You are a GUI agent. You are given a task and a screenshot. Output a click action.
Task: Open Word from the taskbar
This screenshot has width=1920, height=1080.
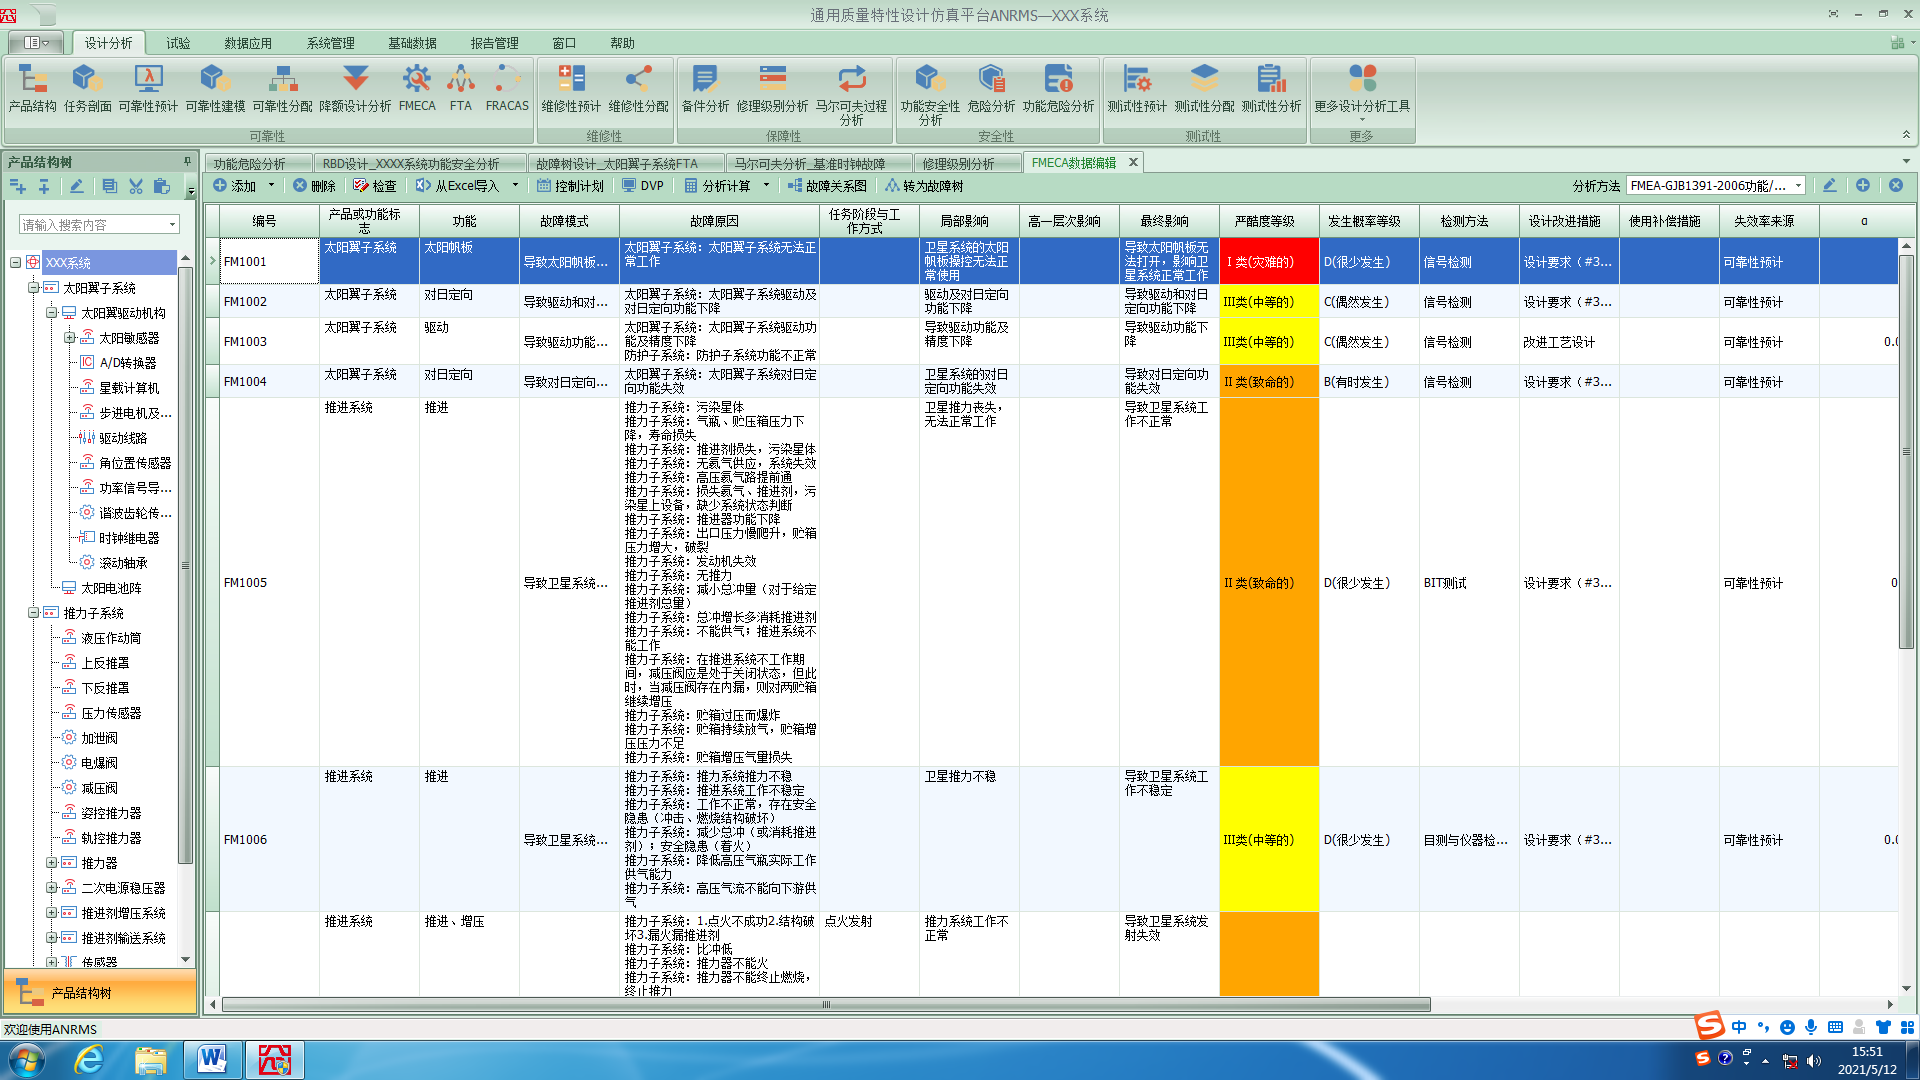tap(212, 1060)
